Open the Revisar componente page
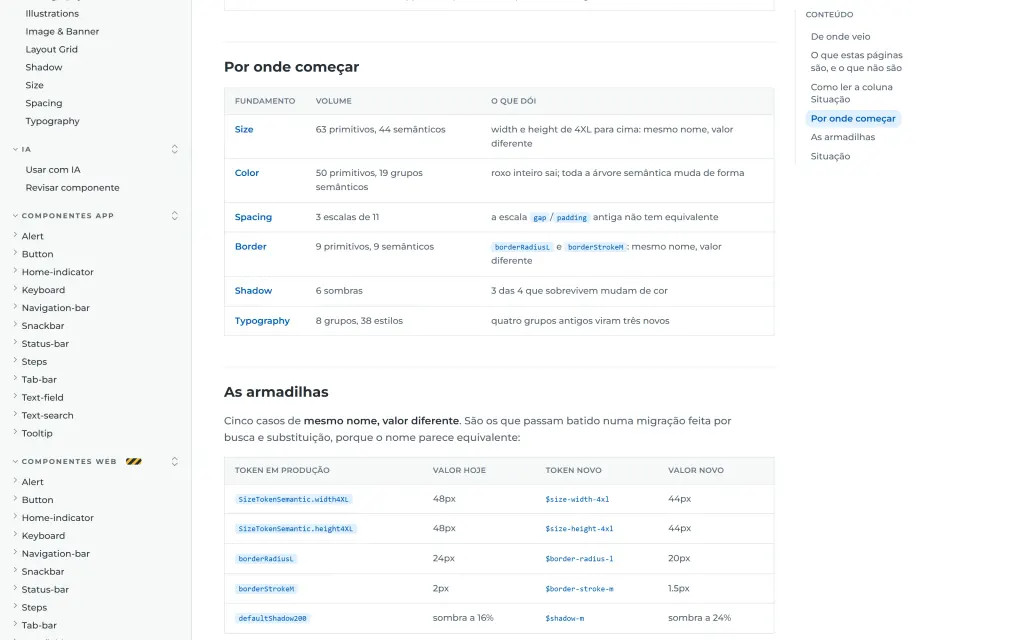The width and height of the screenshot is (1024, 640). 72,188
